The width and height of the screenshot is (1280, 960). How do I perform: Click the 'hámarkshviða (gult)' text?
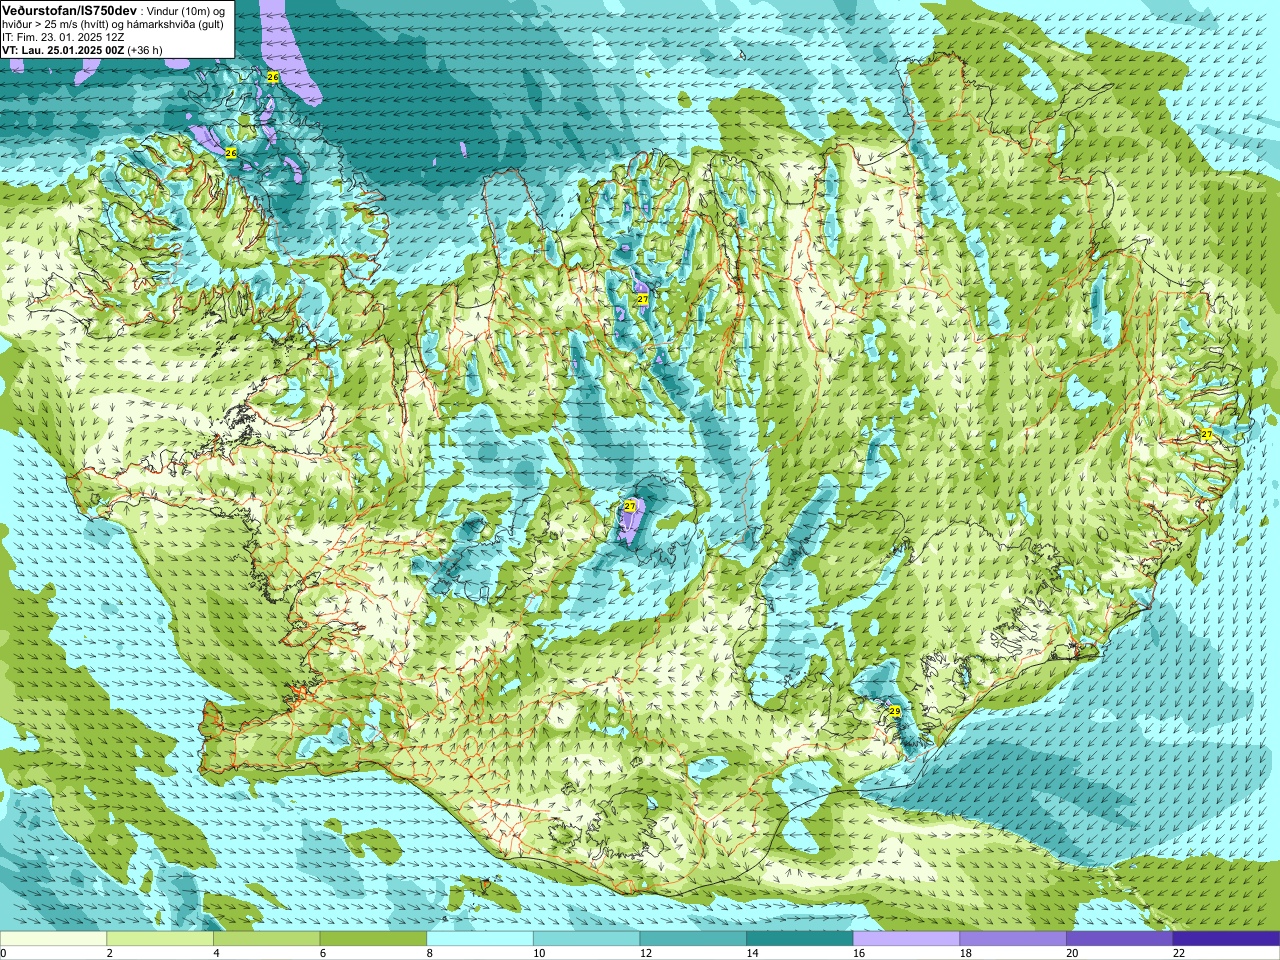(x=175, y=24)
